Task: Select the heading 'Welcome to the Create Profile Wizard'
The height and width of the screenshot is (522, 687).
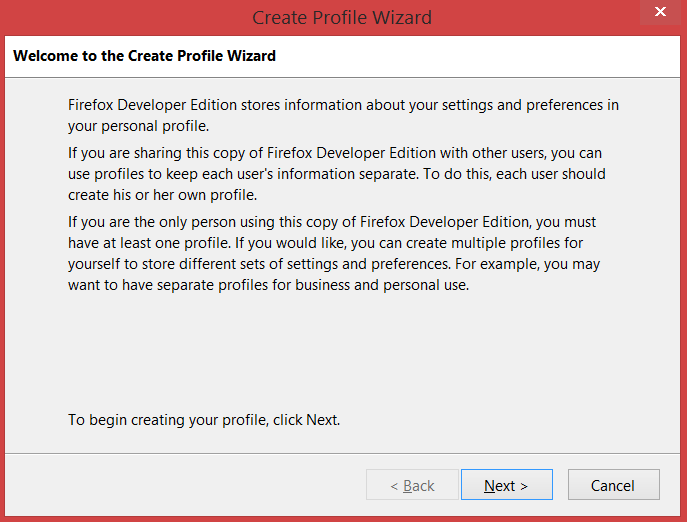Action: pyautogui.click(x=144, y=56)
